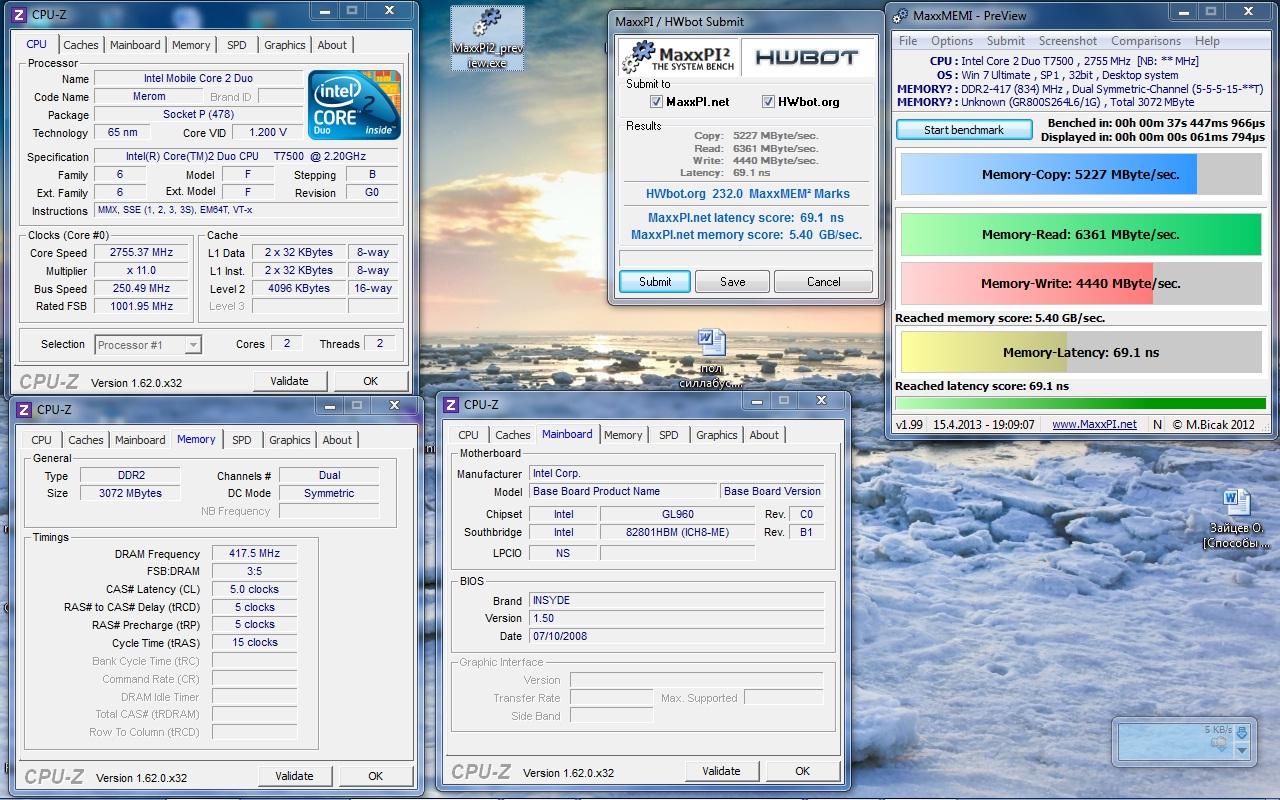1280x800 pixels.
Task: Click the HWBOT logo banner
Action: pos(806,57)
